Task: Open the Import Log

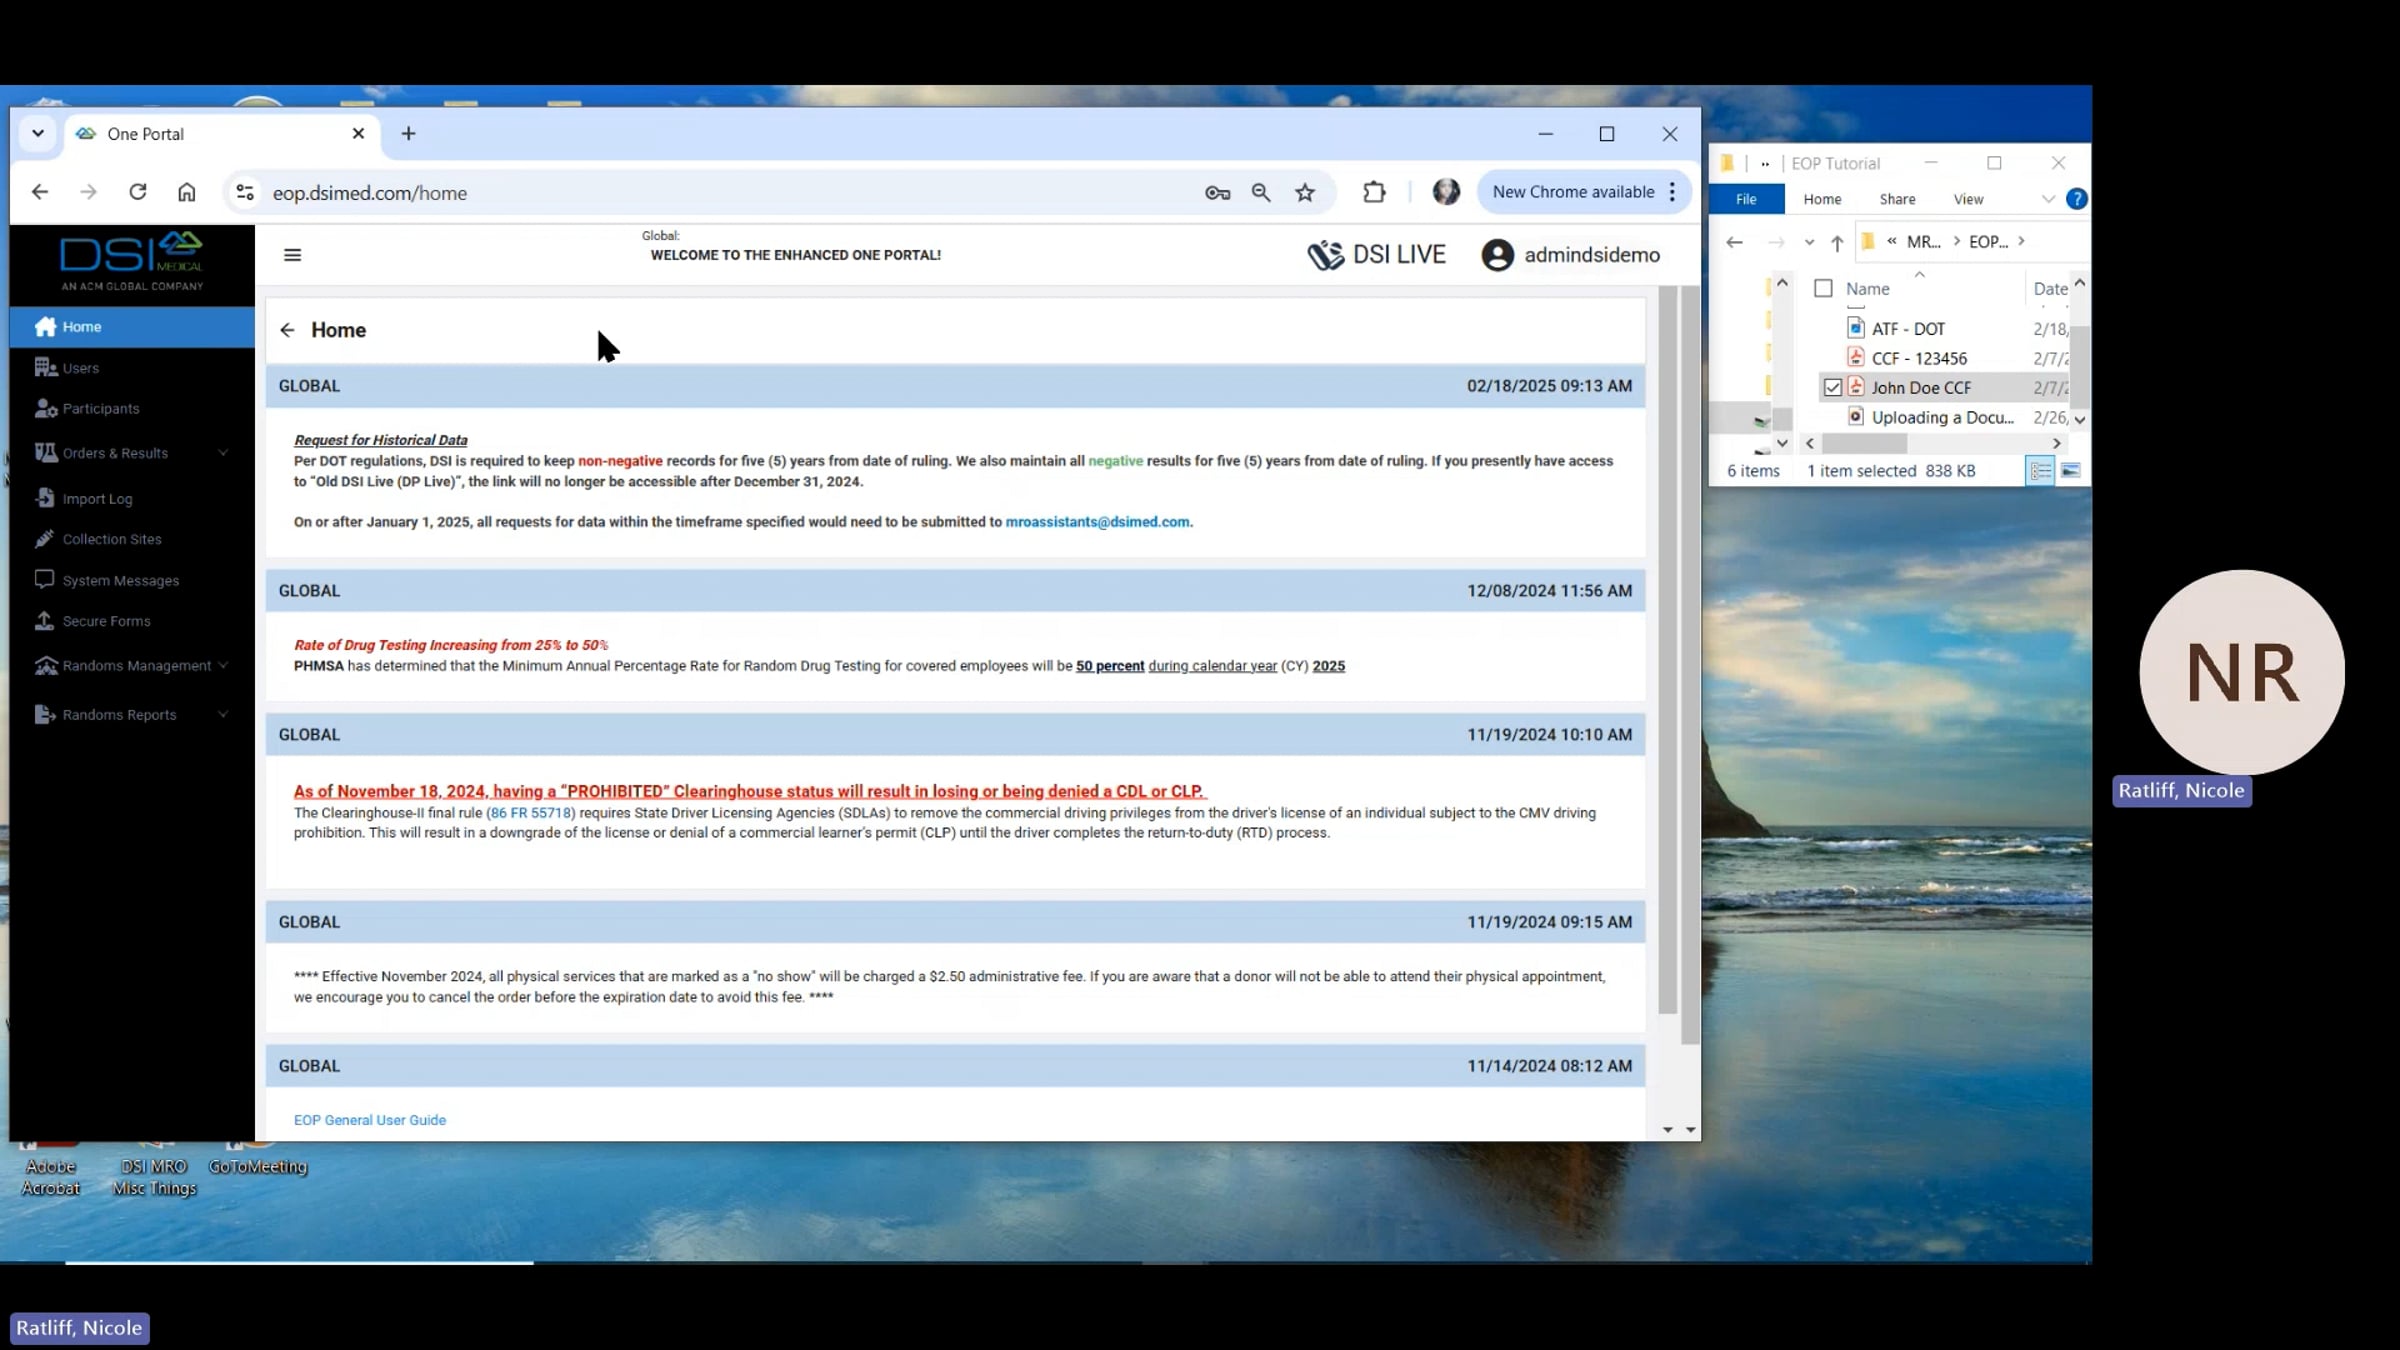Action: [x=95, y=498]
